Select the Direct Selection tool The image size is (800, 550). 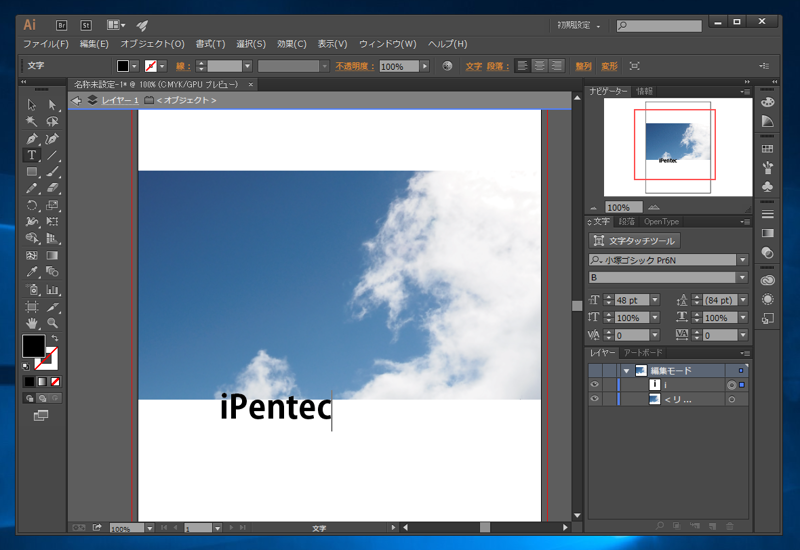click(52, 105)
